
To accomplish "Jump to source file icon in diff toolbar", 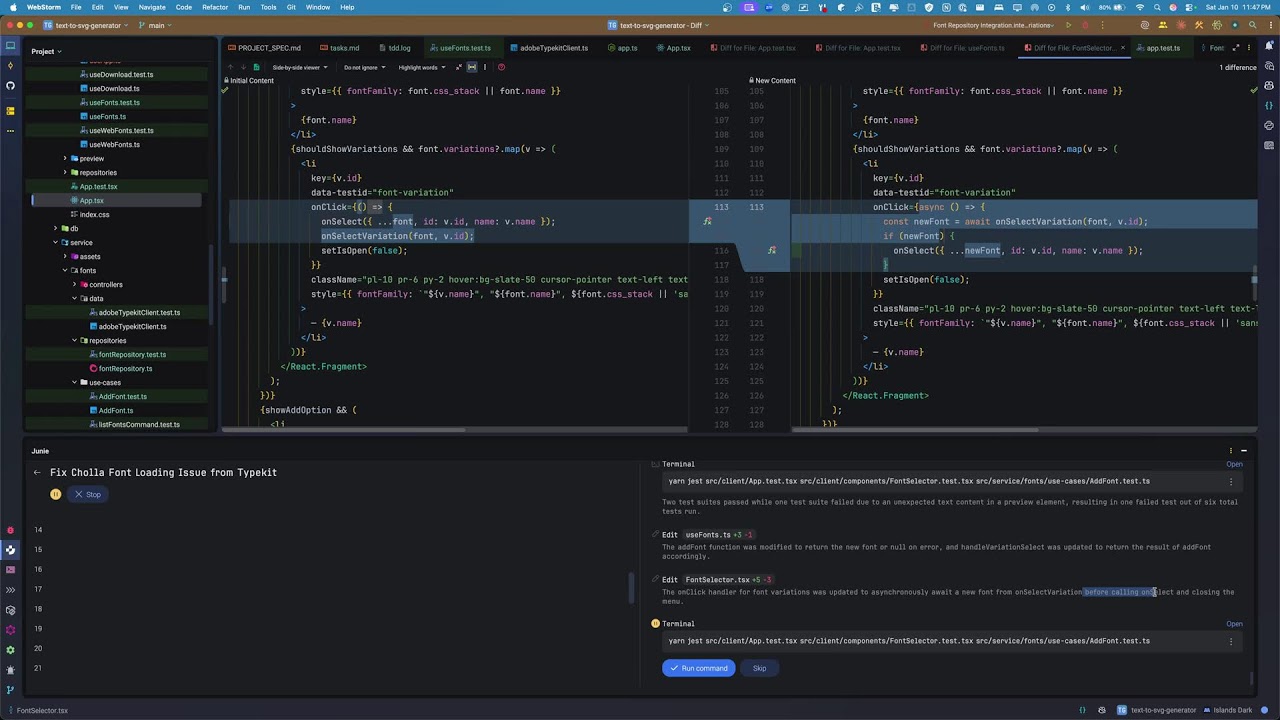I will pos(256,67).
